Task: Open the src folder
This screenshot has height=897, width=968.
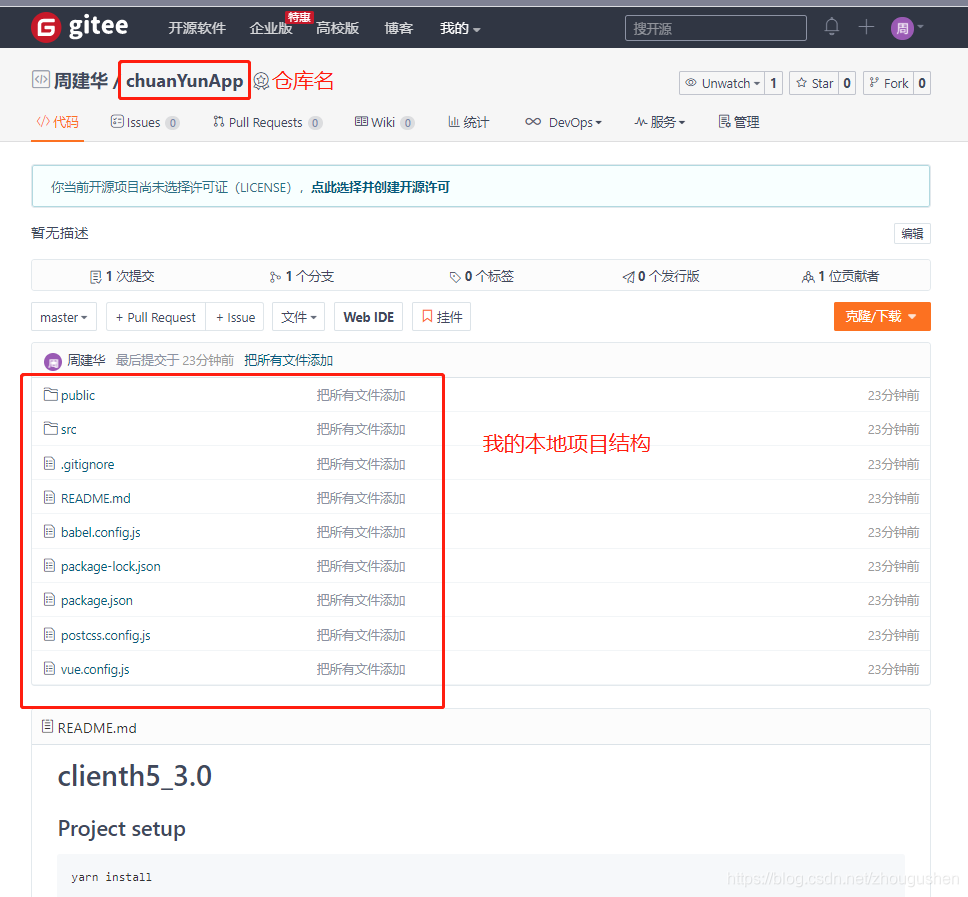Action: (x=69, y=429)
